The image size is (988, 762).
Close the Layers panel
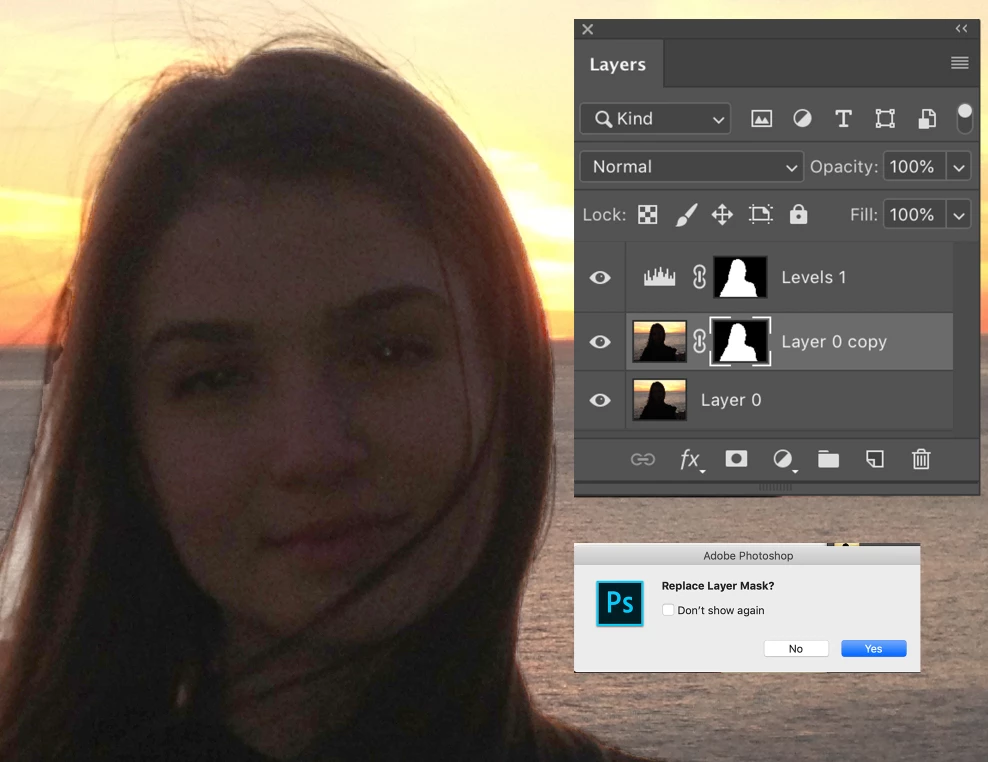click(x=588, y=29)
